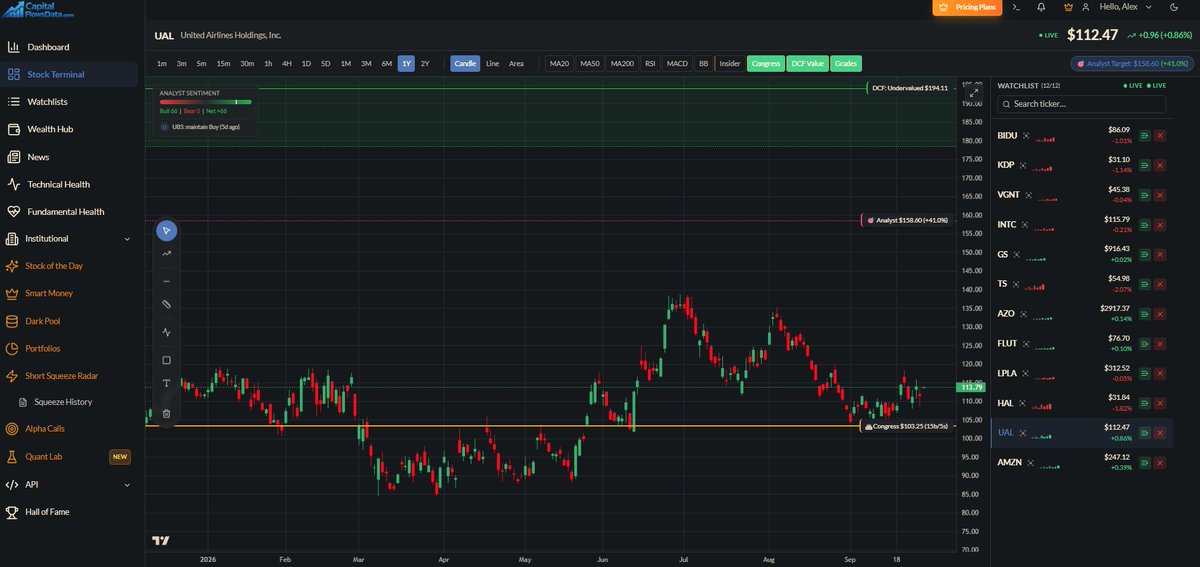The width and height of the screenshot is (1200, 567).
Task: Toggle the Insider overlay
Action: click(x=730, y=64)
